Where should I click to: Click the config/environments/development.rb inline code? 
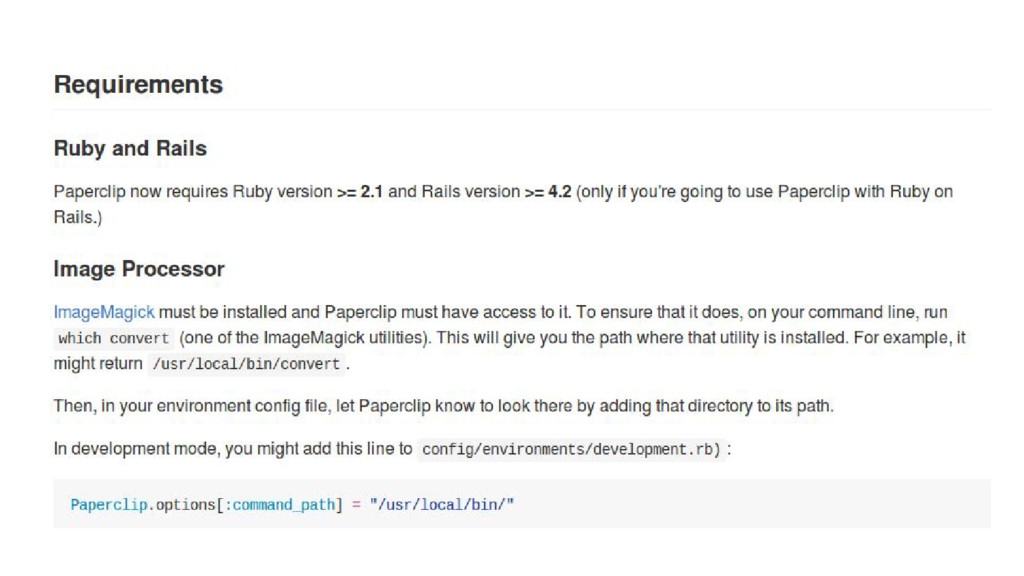pos(571,449)
